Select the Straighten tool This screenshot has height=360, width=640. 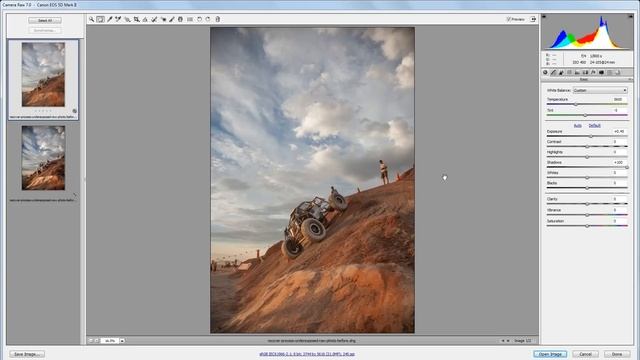[145, 19]
